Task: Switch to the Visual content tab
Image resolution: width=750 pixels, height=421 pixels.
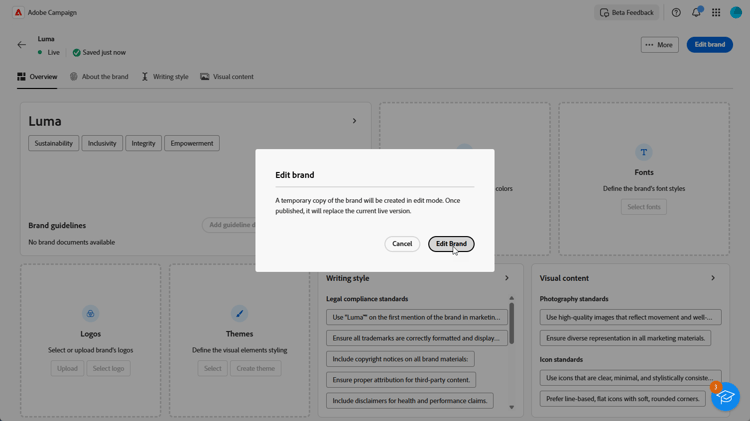Action: point(227,77)
